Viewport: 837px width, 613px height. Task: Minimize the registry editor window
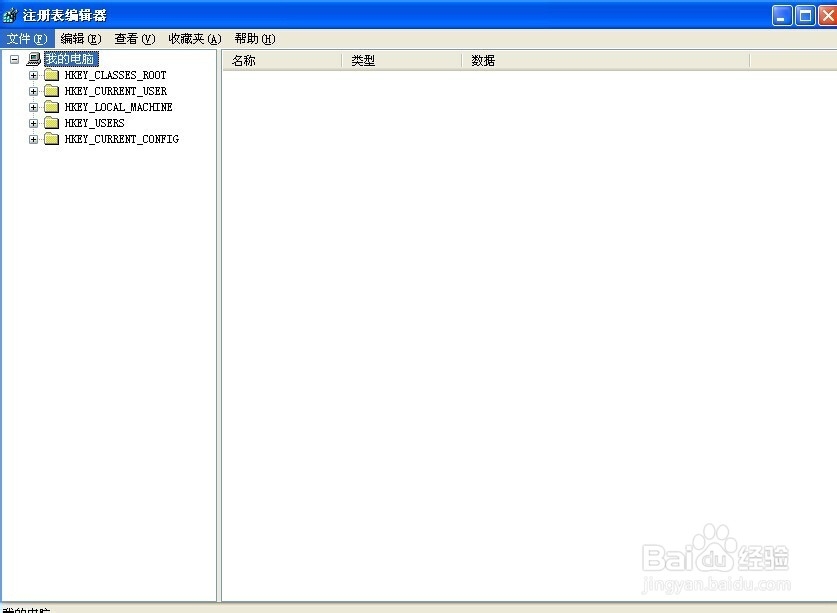(781, 15)
